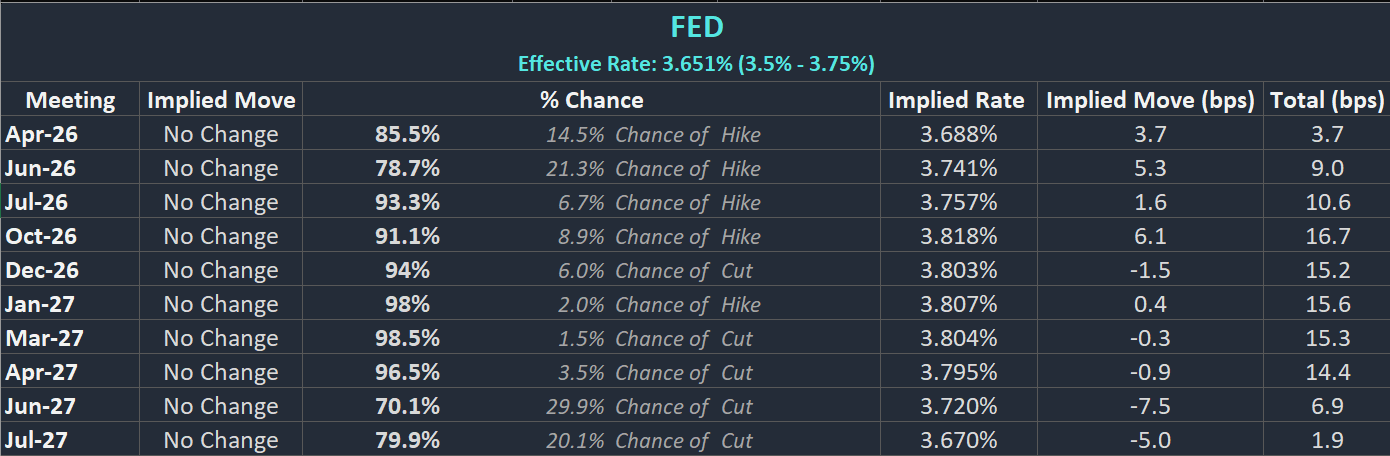The image size is (1390, 456).
Task: Select the Effective Rate 3.651% subtitle
Action: click(x=695, y=64)
